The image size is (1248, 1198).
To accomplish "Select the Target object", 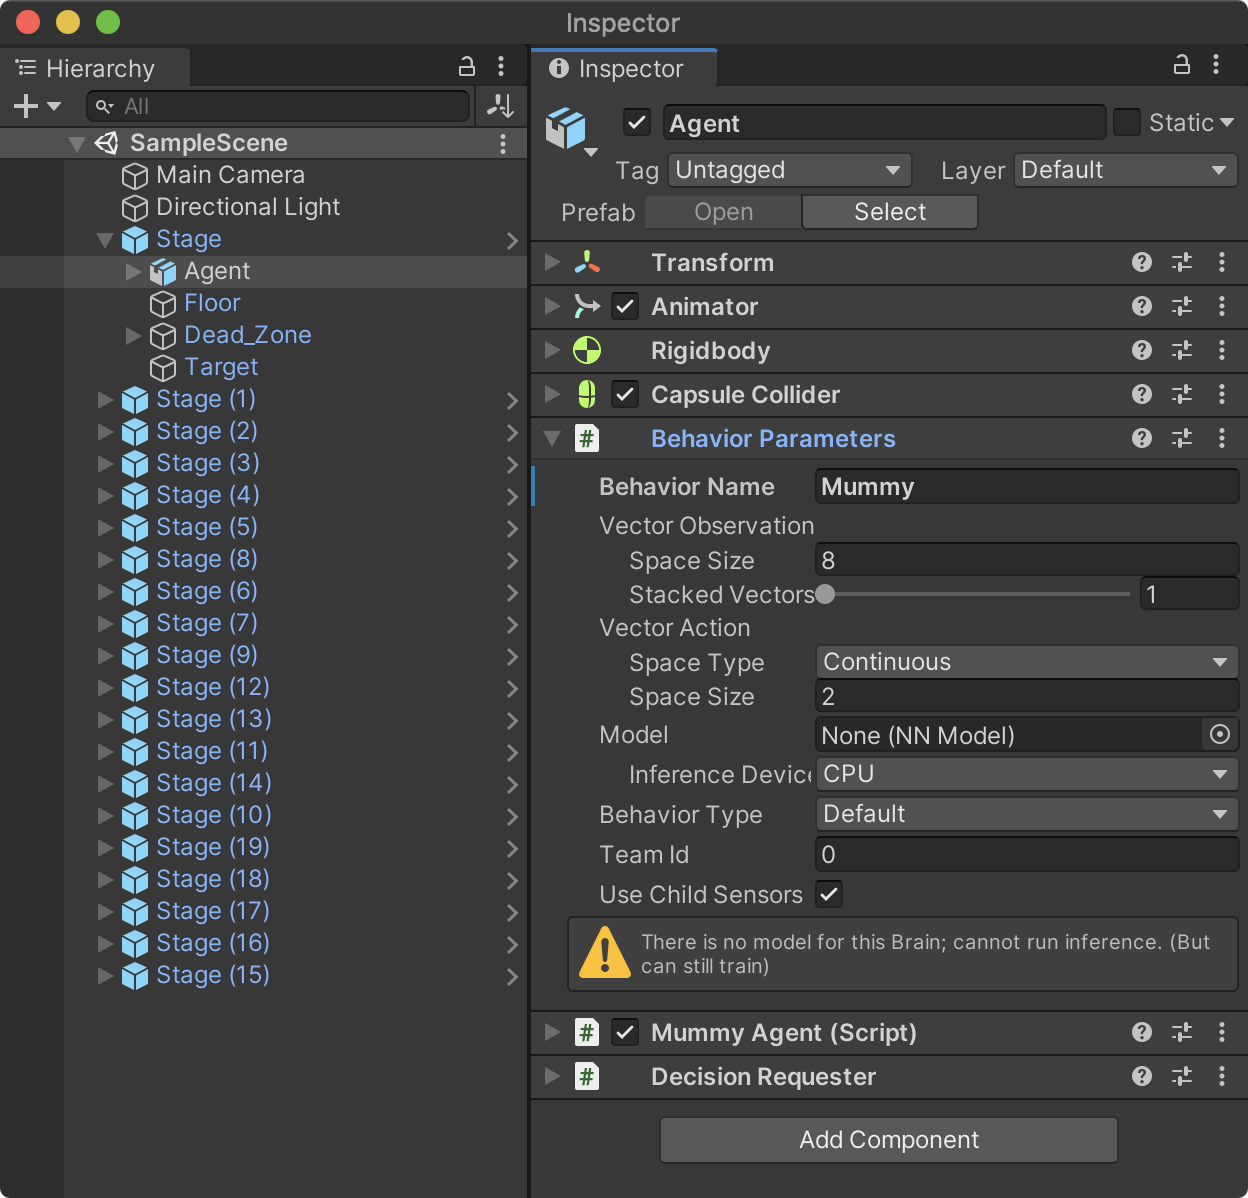I will (x=221, y=367).
